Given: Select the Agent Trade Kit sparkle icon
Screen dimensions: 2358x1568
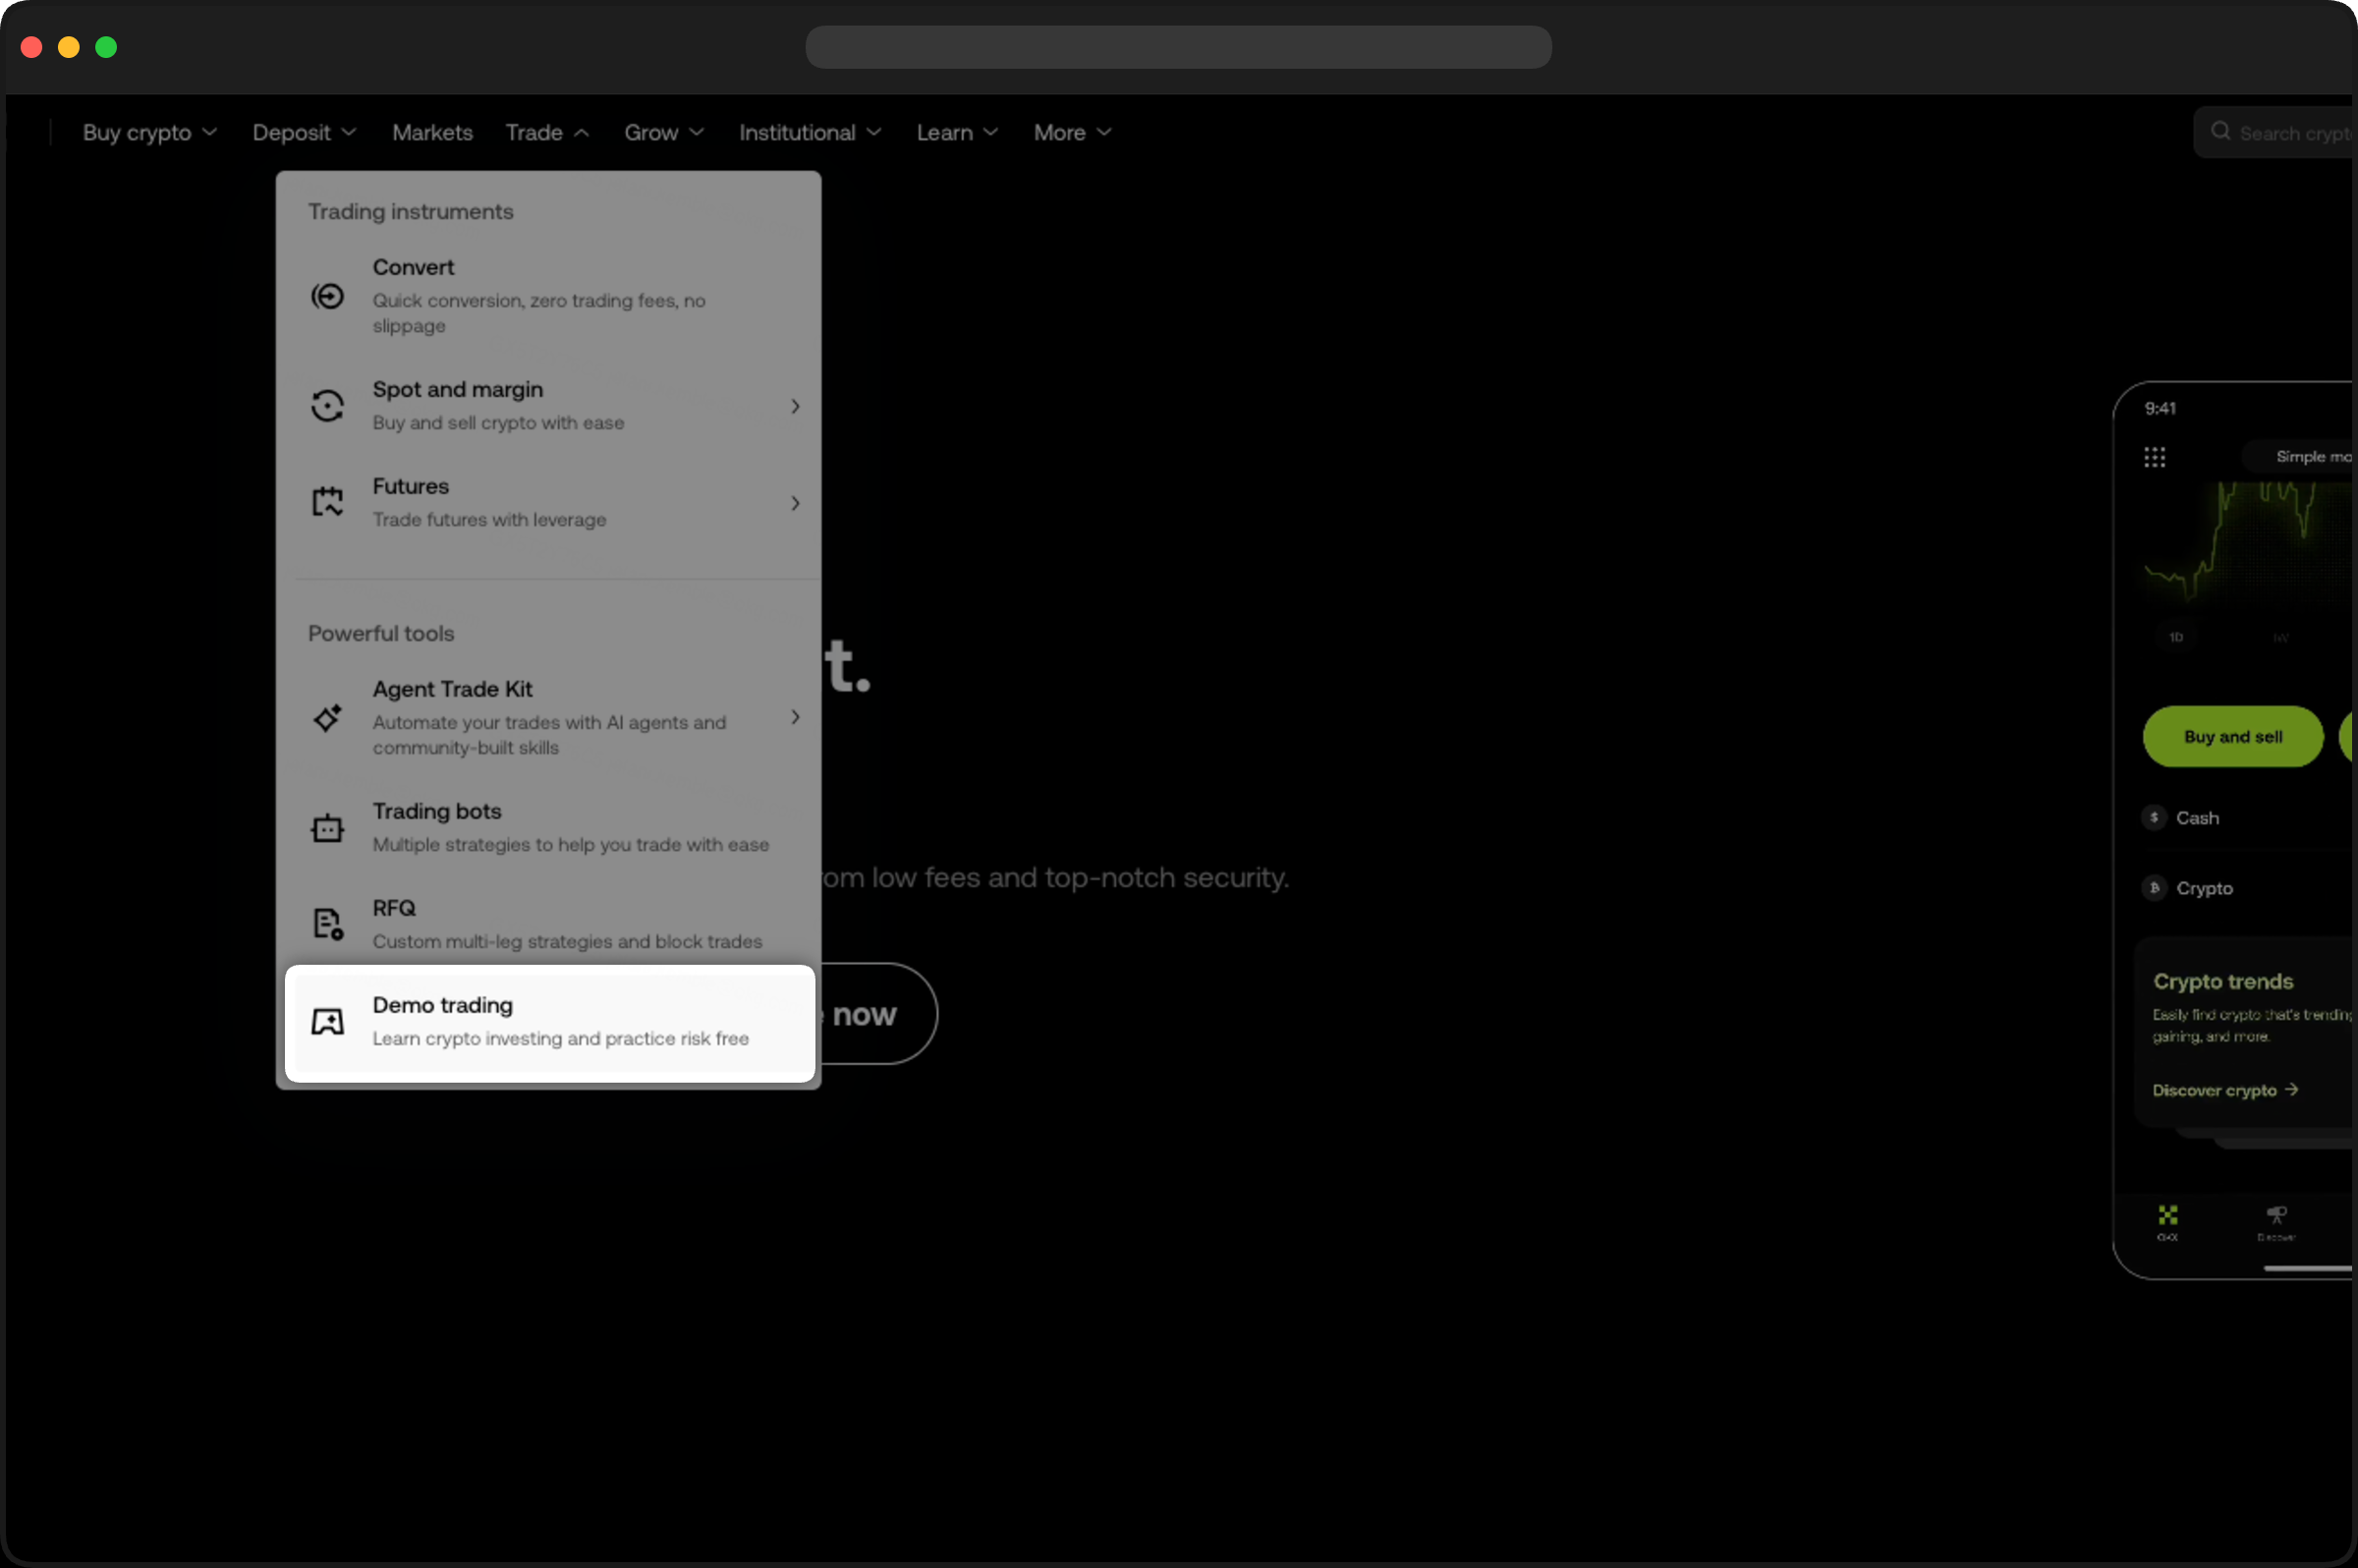Looking at the screenshot, I should [327, 717].
